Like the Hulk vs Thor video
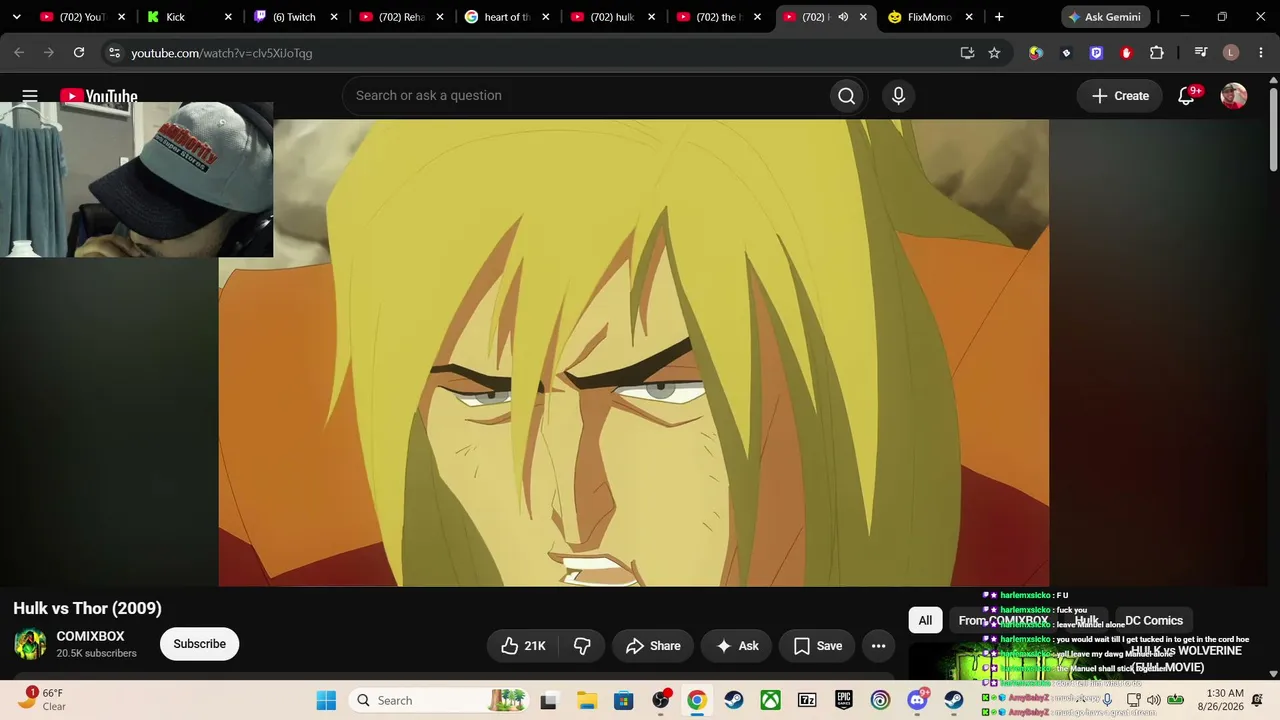Image resolution: width=1280 pixels, height=720 pixels. point(523,646)
